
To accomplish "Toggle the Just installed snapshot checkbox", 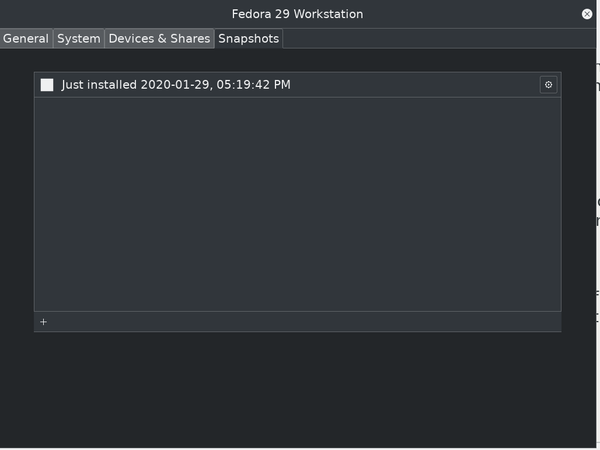I will (x=47, y=85).
